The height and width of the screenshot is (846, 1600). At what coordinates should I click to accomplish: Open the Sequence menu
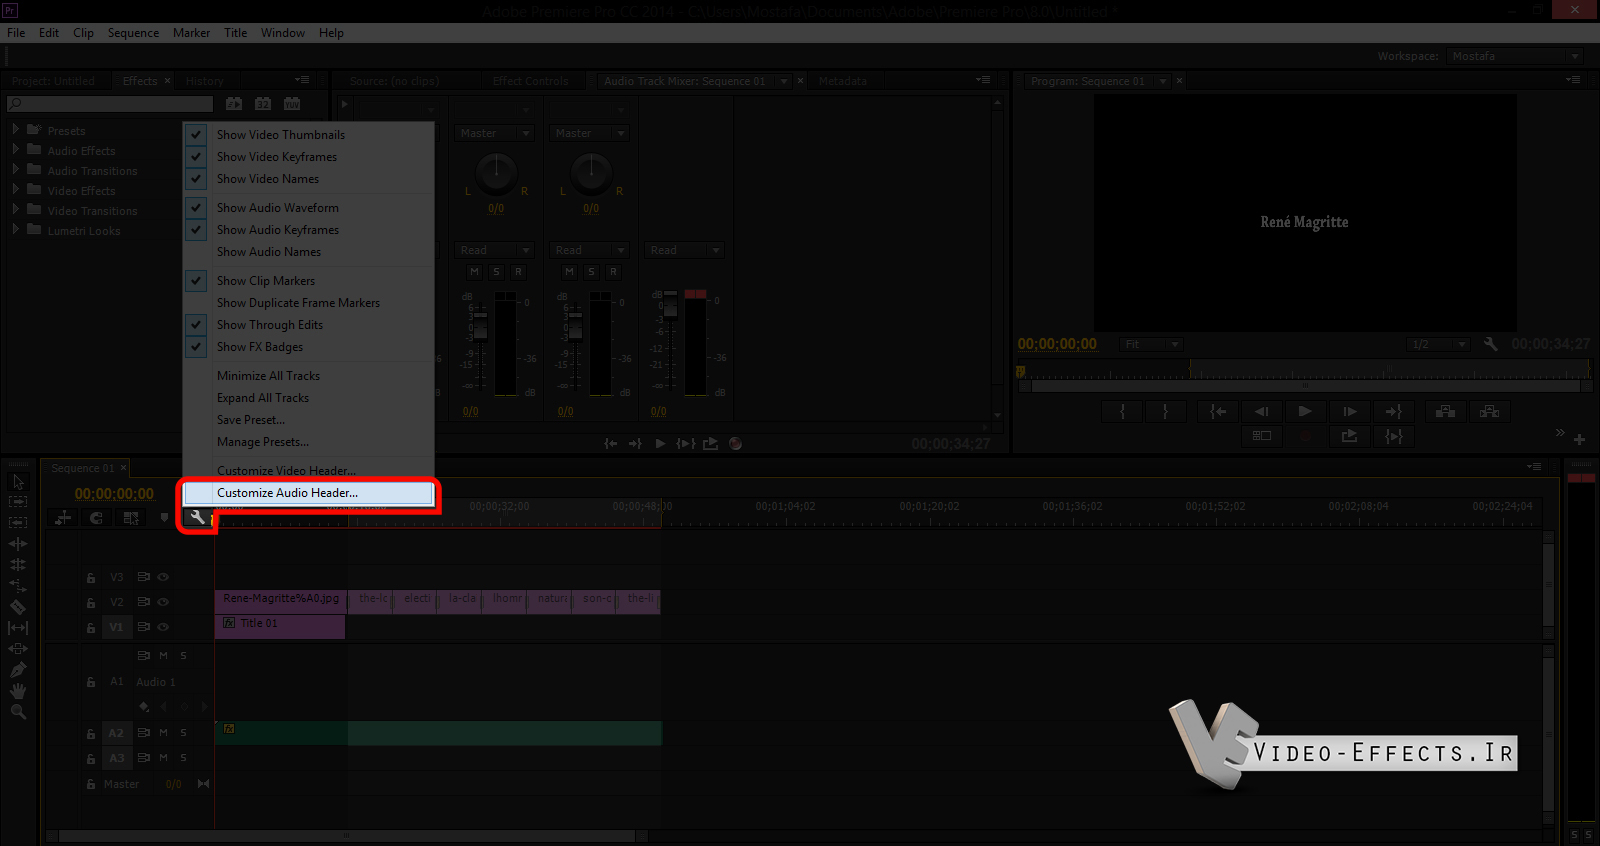[133, 33]
